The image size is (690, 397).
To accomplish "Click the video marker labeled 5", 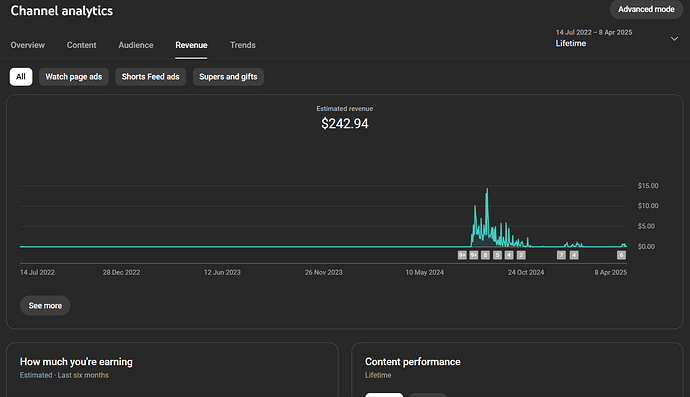I will (x=497, y=255).
